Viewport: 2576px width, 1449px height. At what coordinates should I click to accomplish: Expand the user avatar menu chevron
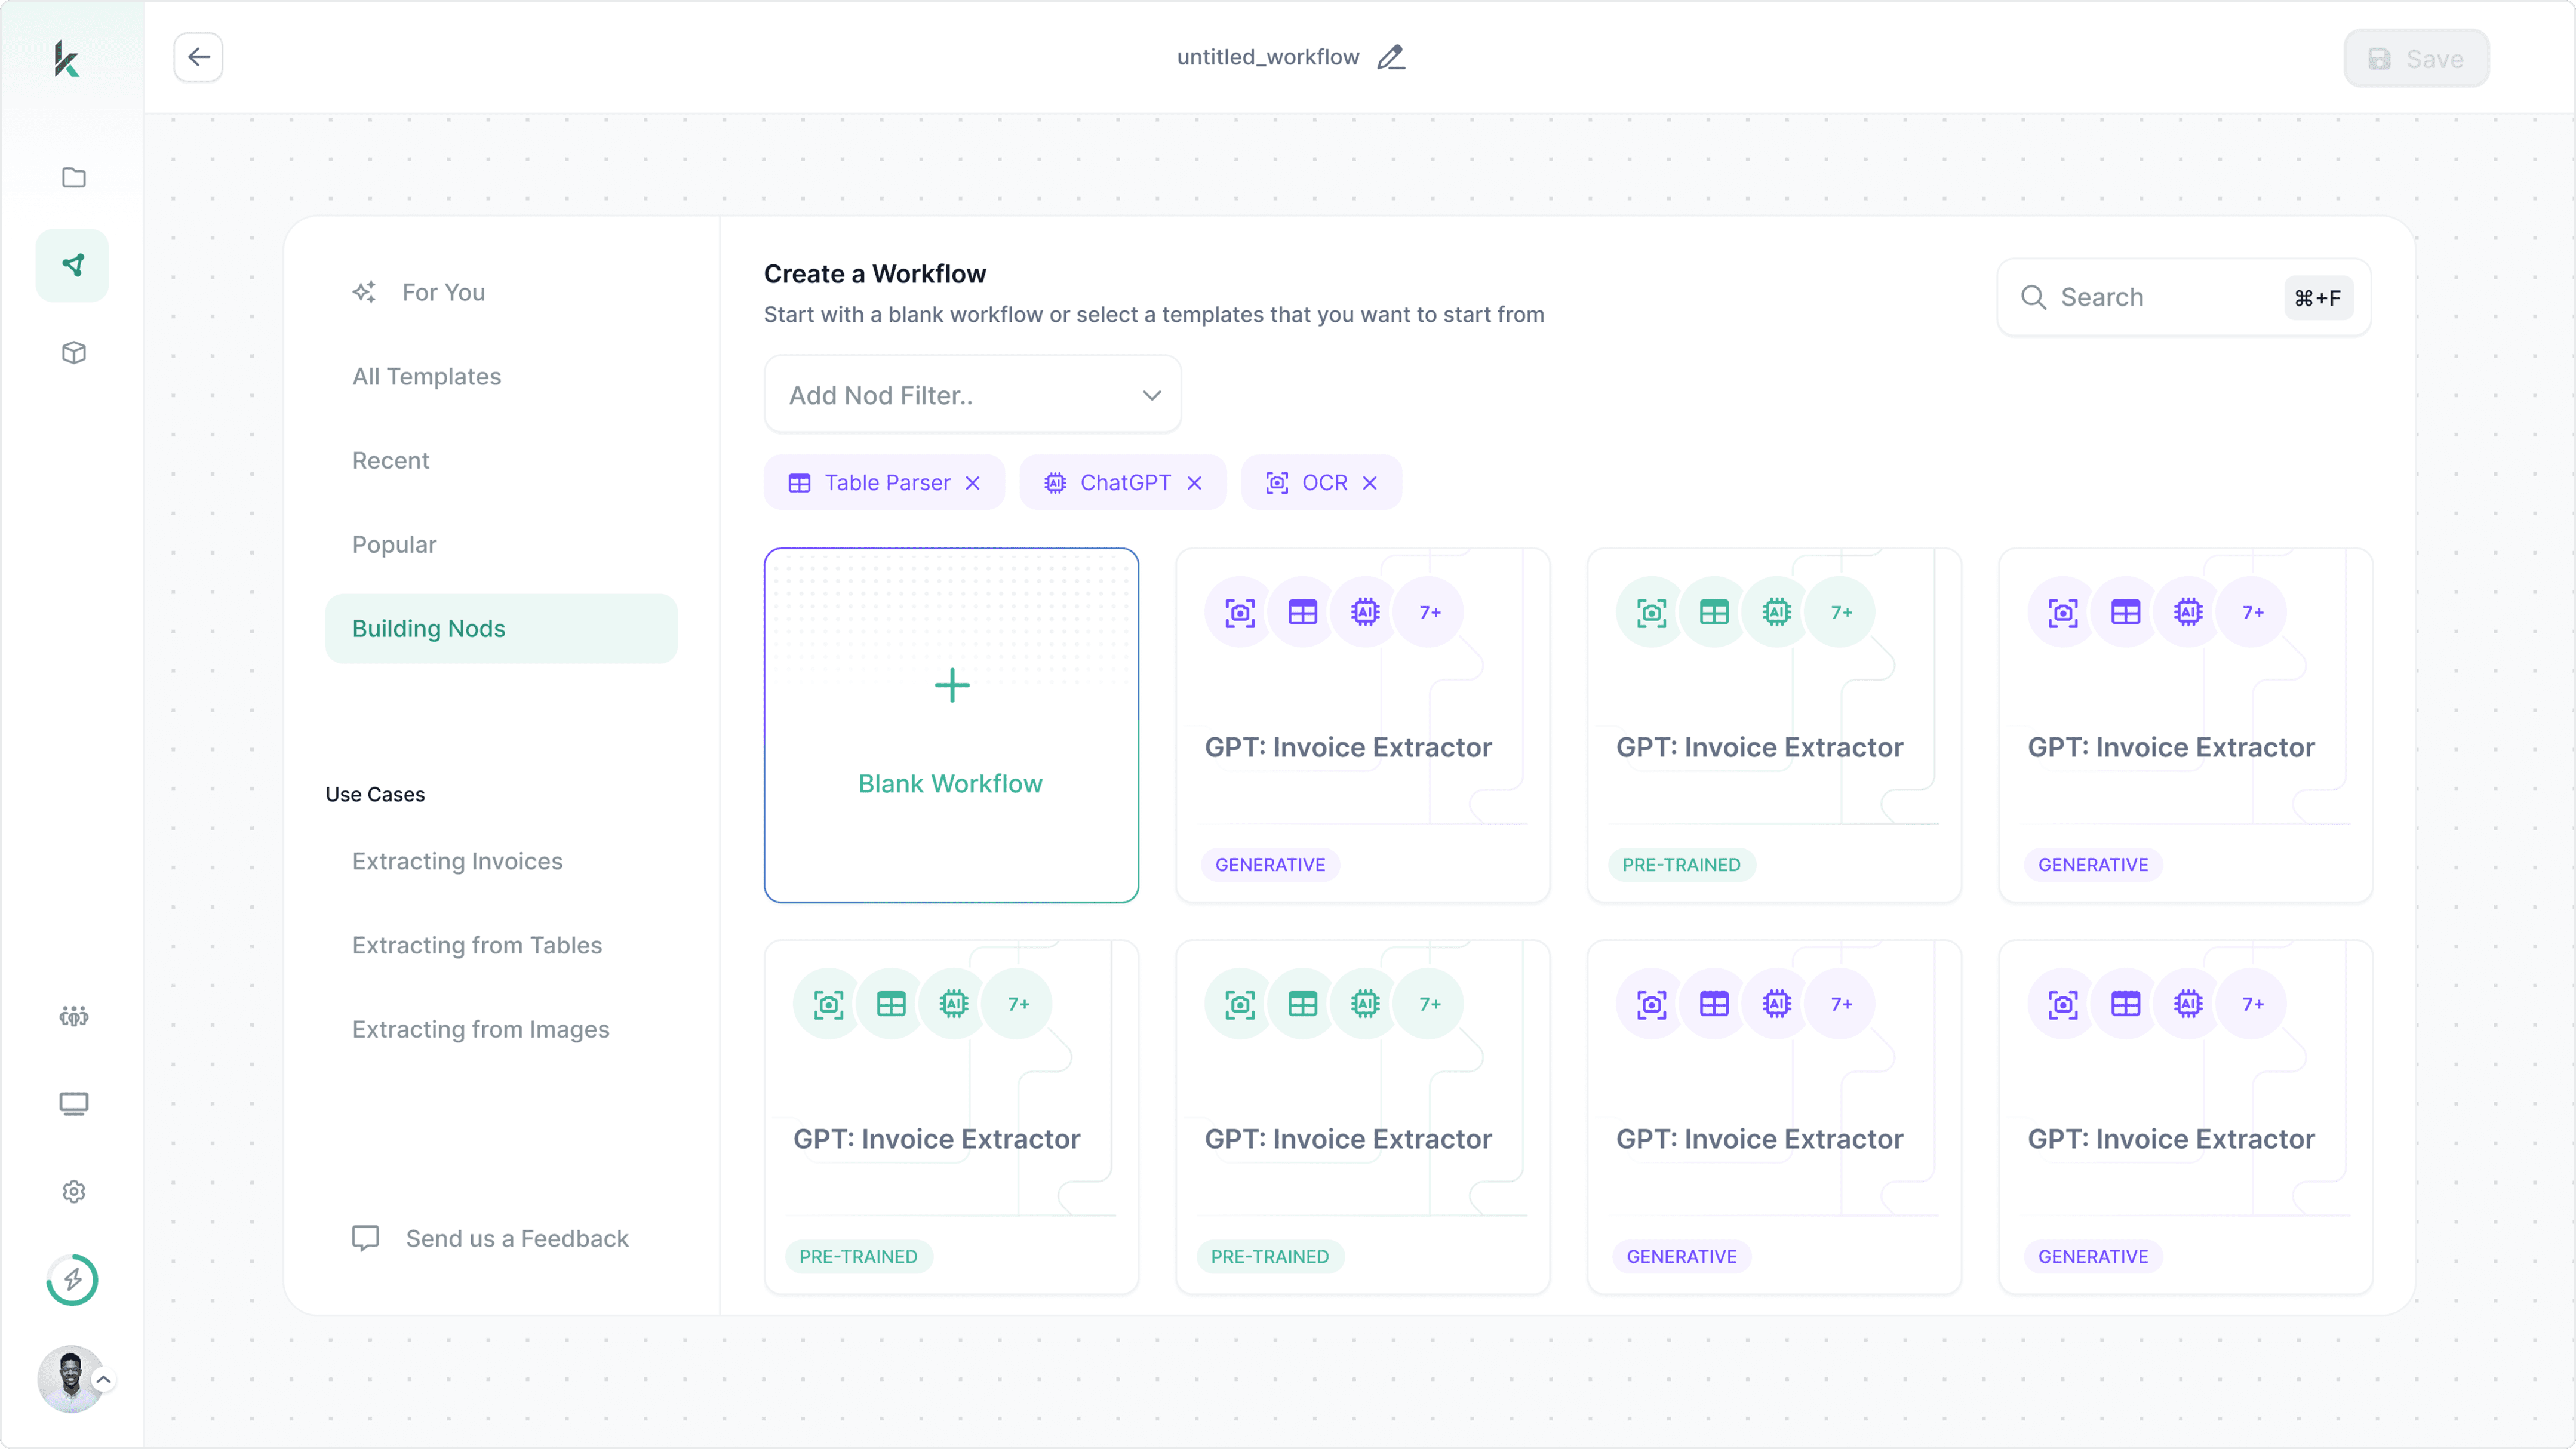point(103,1379)
